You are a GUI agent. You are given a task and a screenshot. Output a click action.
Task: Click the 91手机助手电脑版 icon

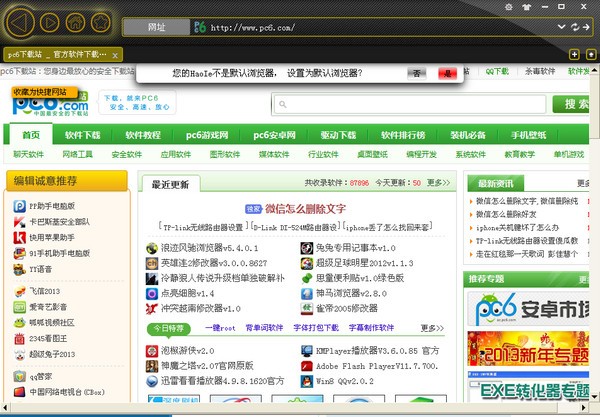[x=20, y=253]
